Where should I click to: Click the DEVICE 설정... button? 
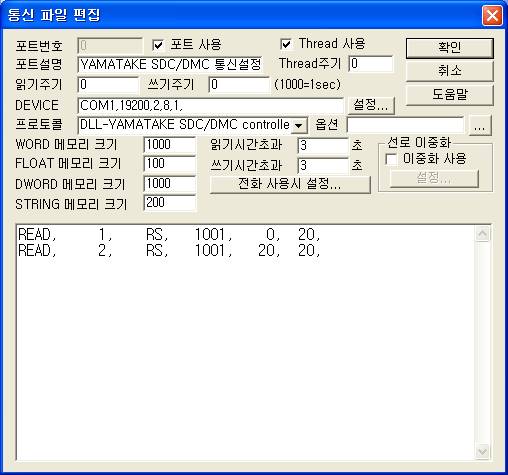(371, 105)
